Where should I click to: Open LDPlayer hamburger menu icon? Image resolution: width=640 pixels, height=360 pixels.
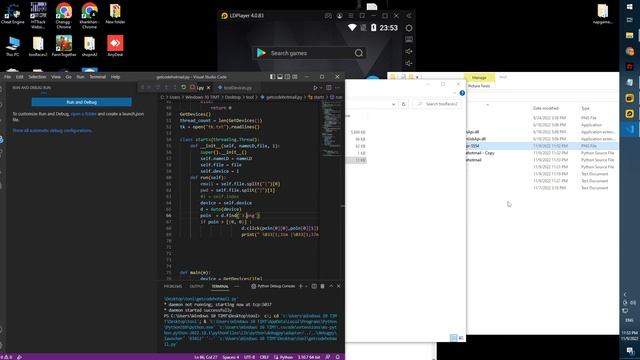tap(351, 16)
